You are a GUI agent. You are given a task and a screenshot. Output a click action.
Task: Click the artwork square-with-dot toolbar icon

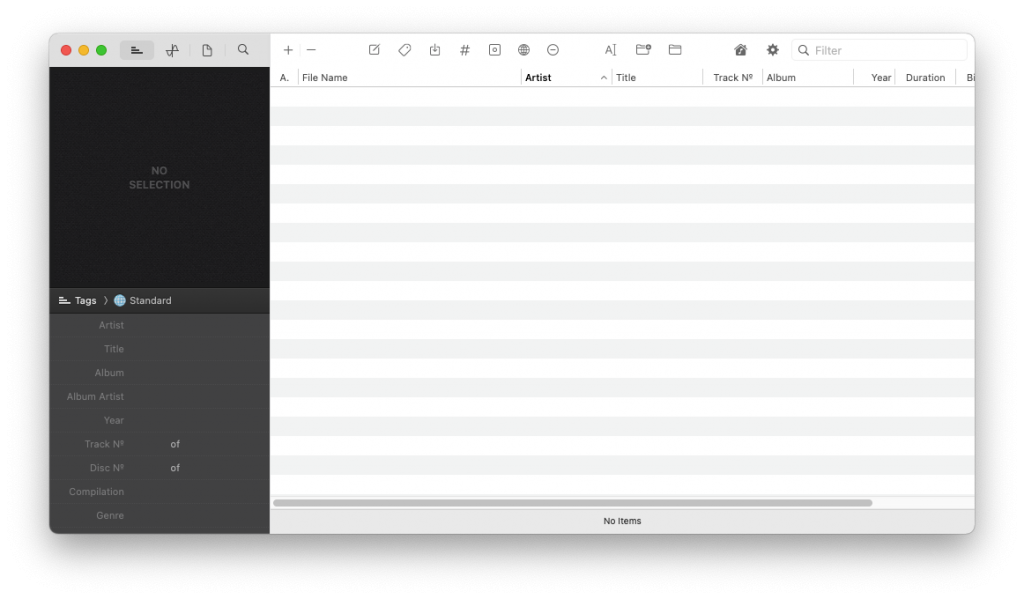tap(495, 50)
